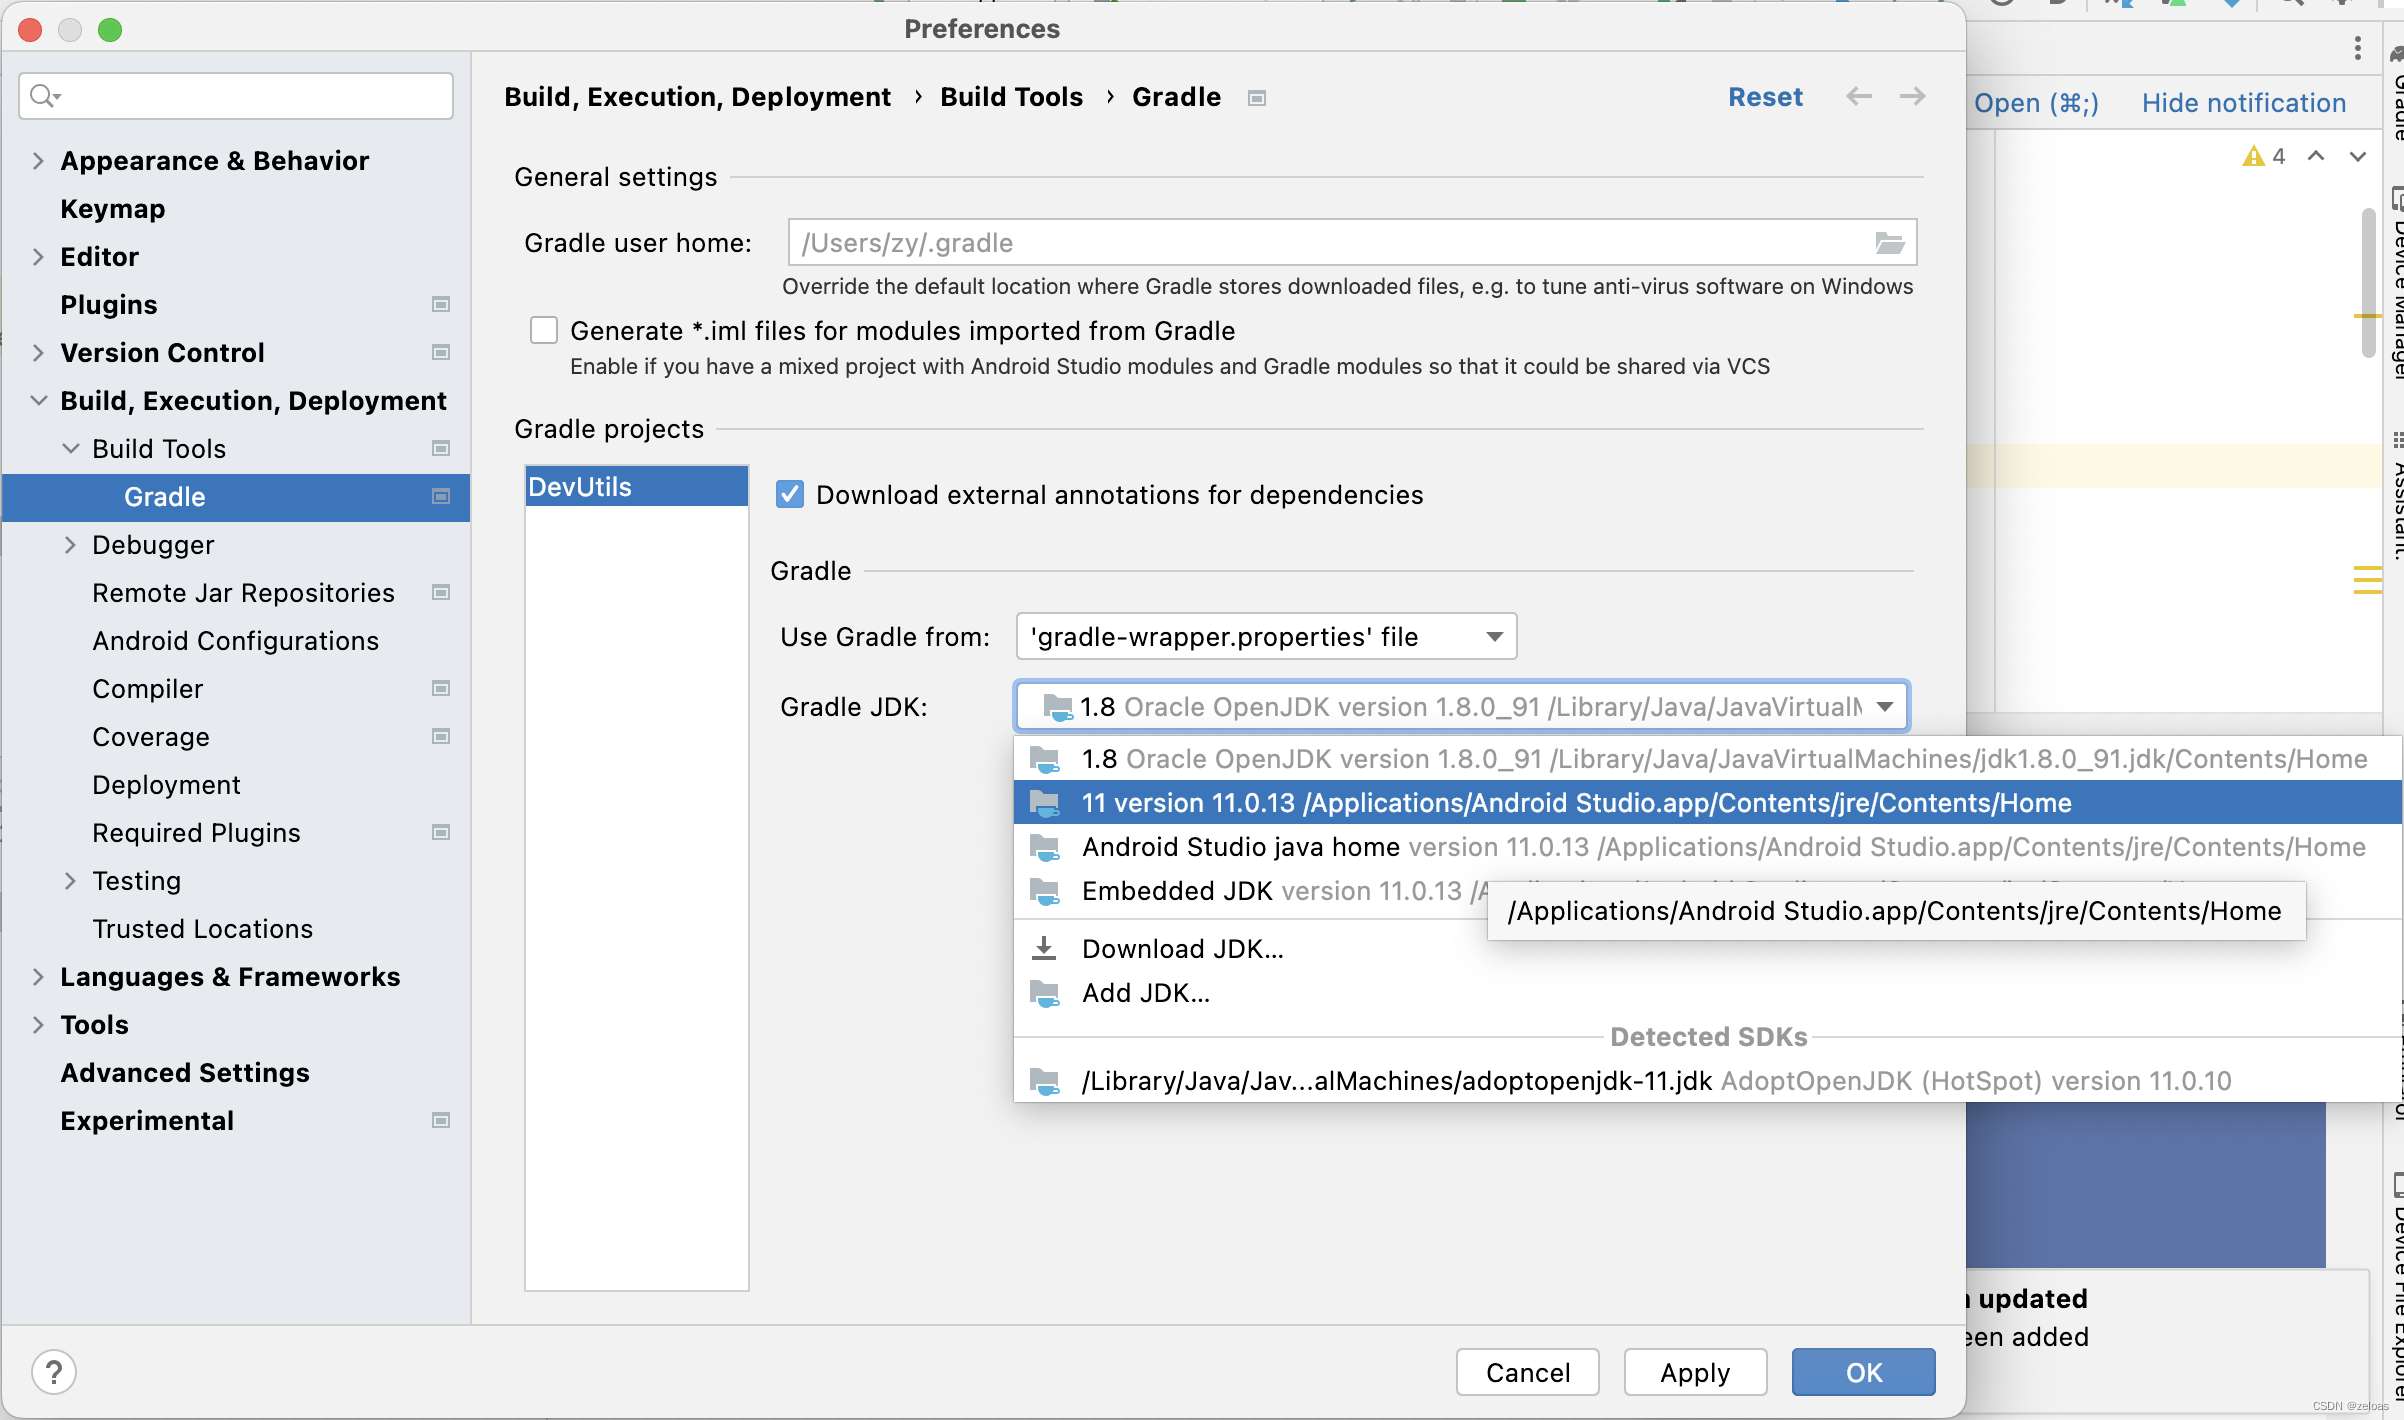Click the project icon on the selected Gradle row
Image resolution: width=2404 pixels, height=1420 pixels.
(440, 496)
